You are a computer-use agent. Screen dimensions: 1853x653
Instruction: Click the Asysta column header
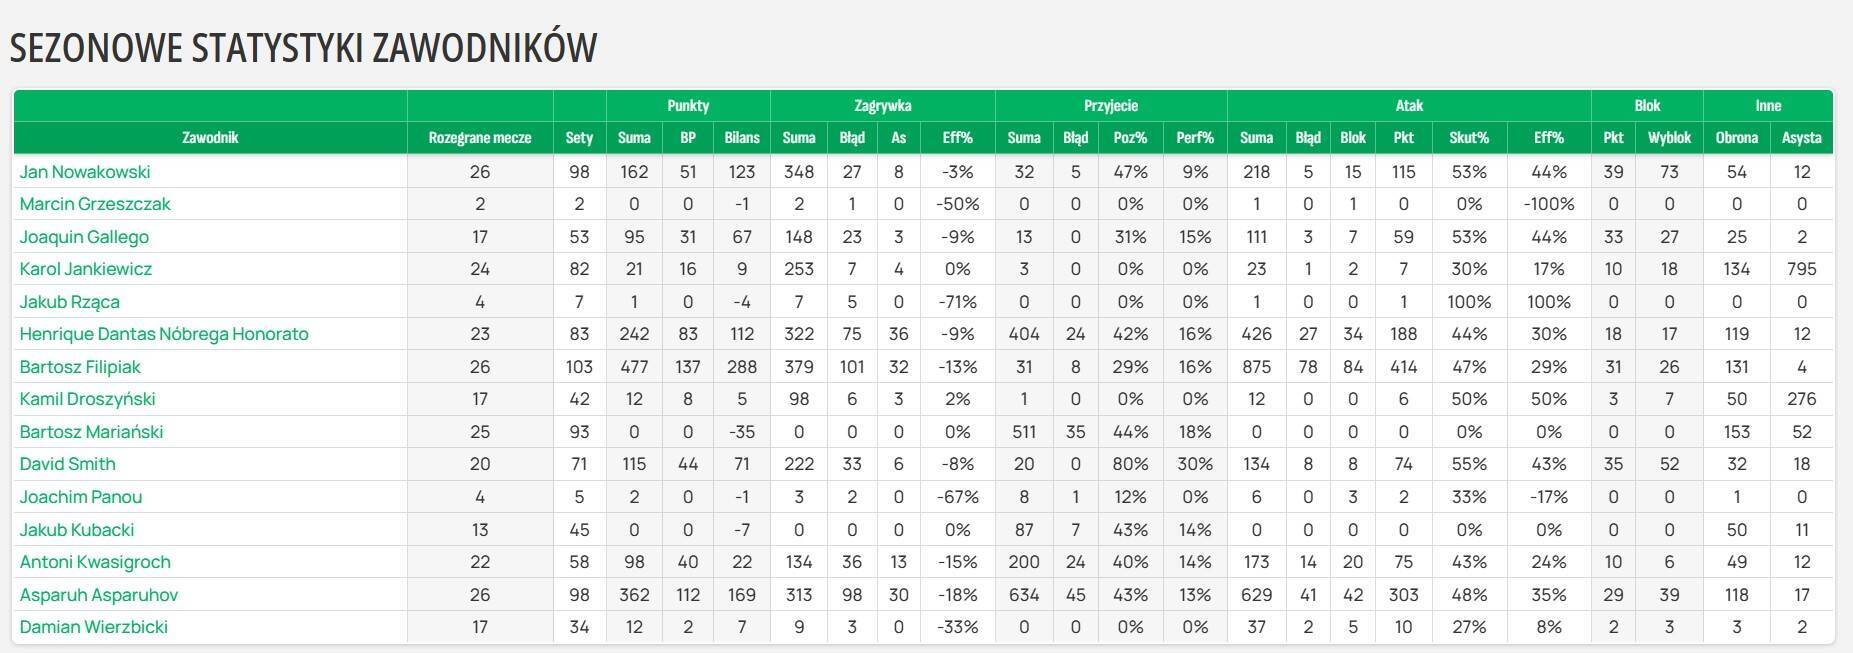point(1801,138)
